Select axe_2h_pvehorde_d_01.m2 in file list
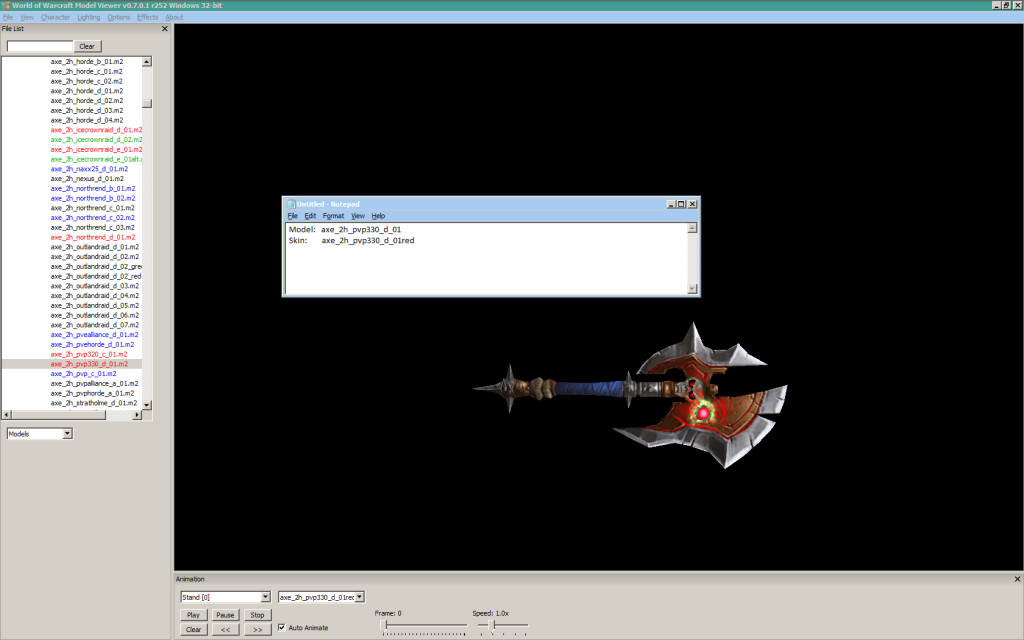1024x640 pixels. (93, 345)
